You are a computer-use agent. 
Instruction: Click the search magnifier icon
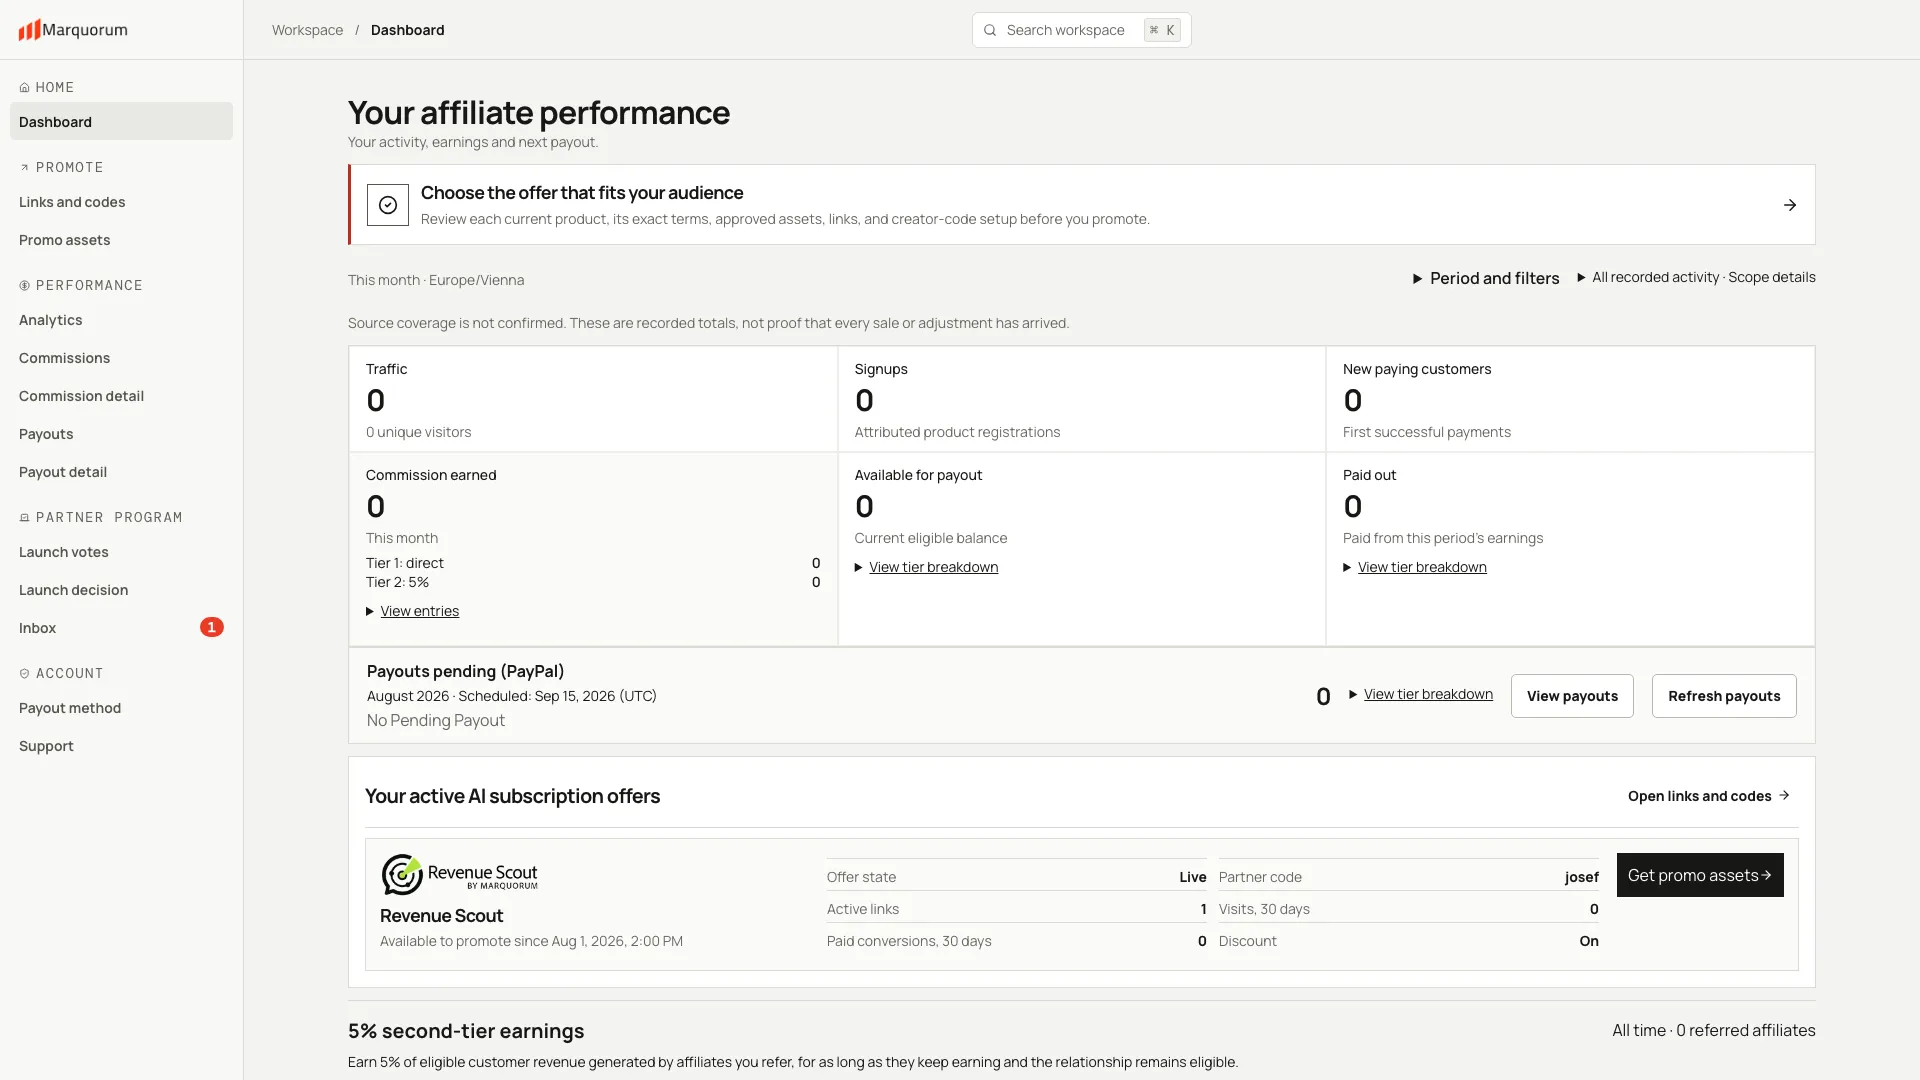coord(990,30)
